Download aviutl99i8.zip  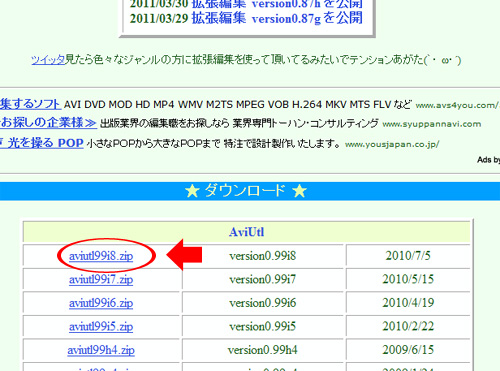[x=101, y=256]
